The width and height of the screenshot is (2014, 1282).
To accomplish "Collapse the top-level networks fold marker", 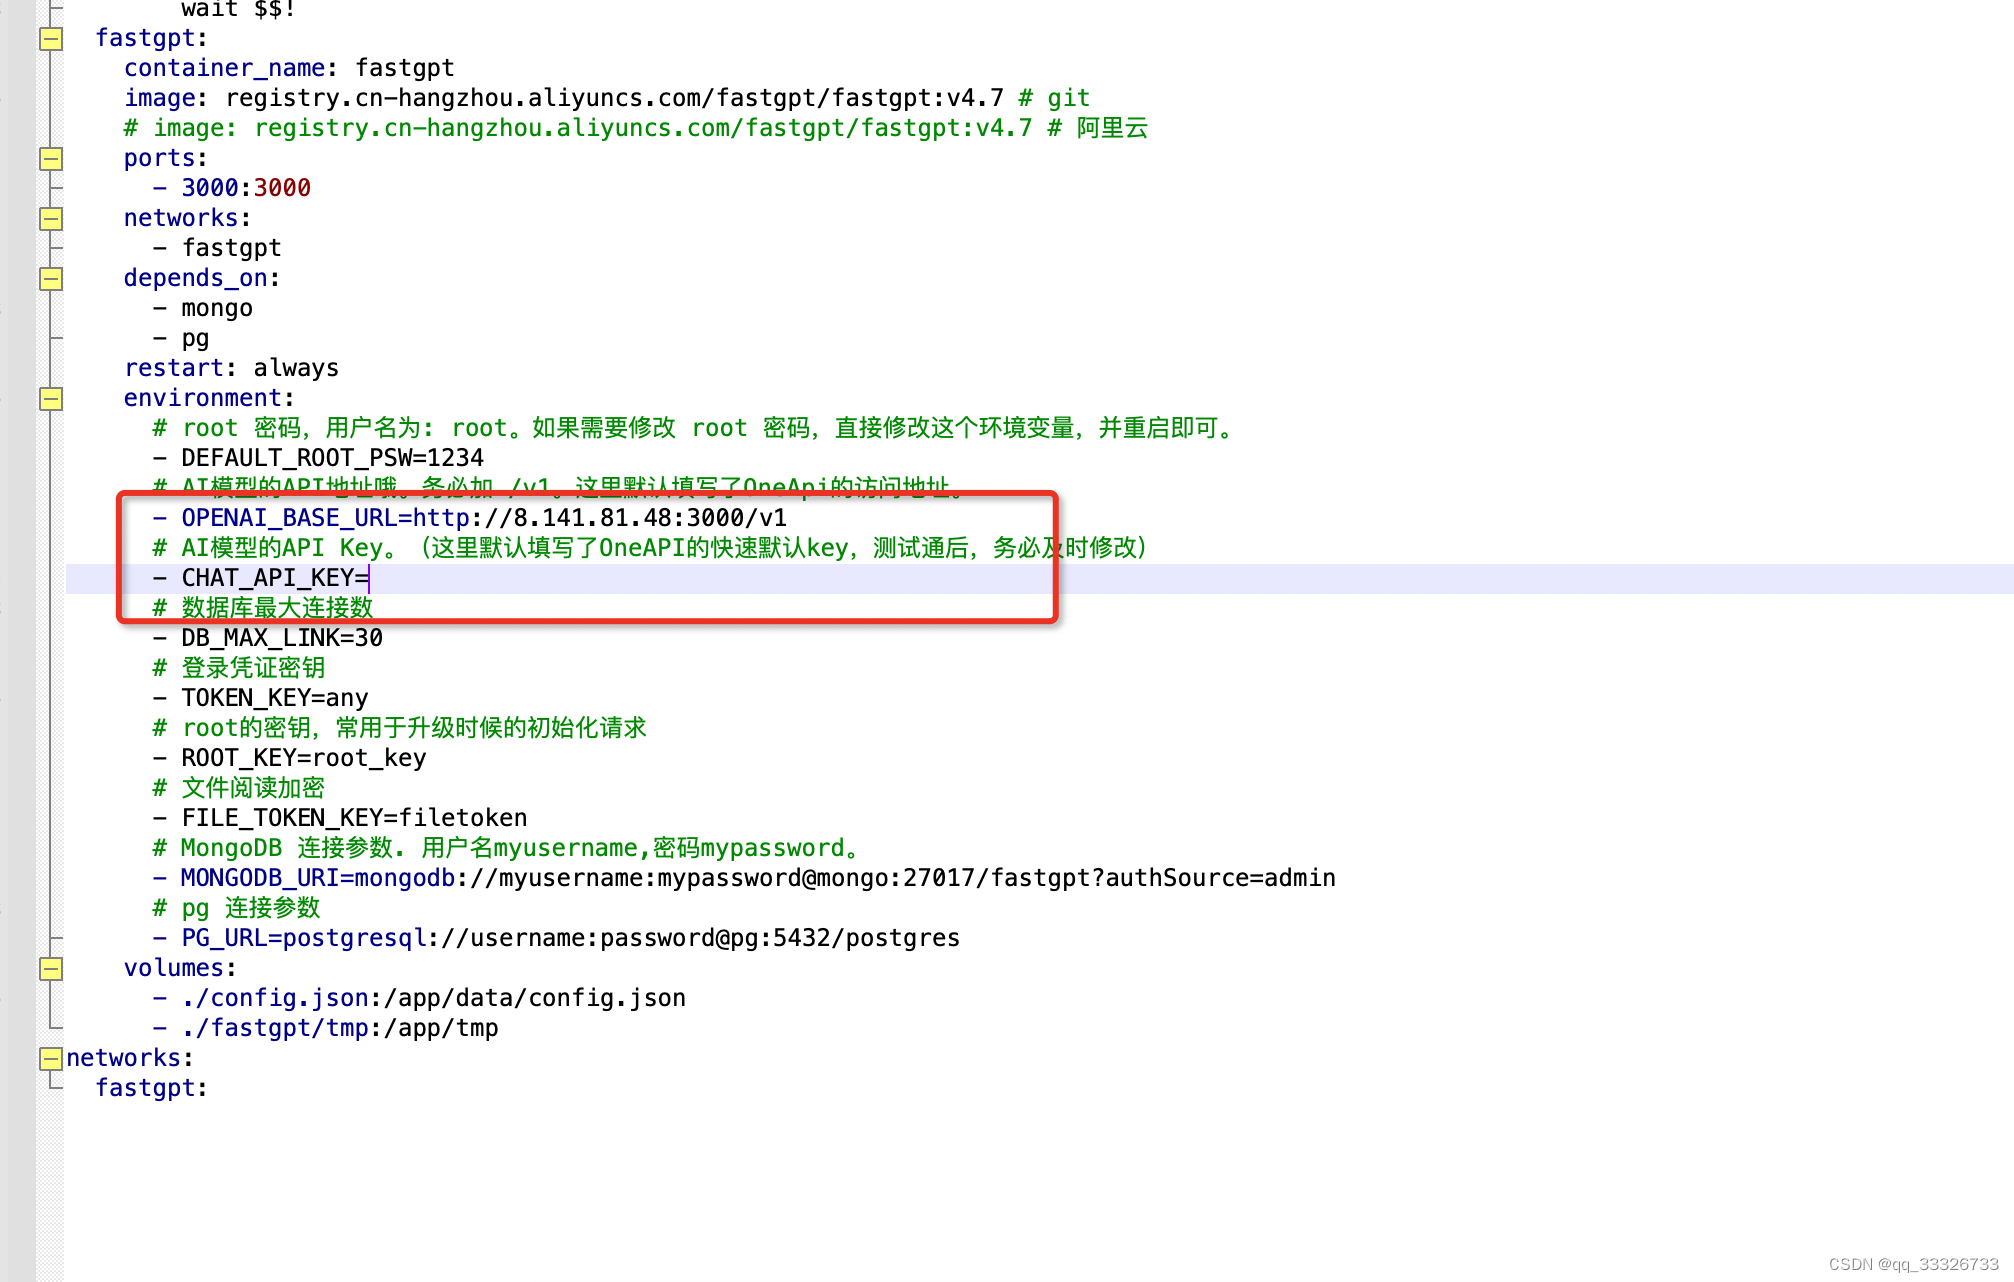I will [51, 1059].
